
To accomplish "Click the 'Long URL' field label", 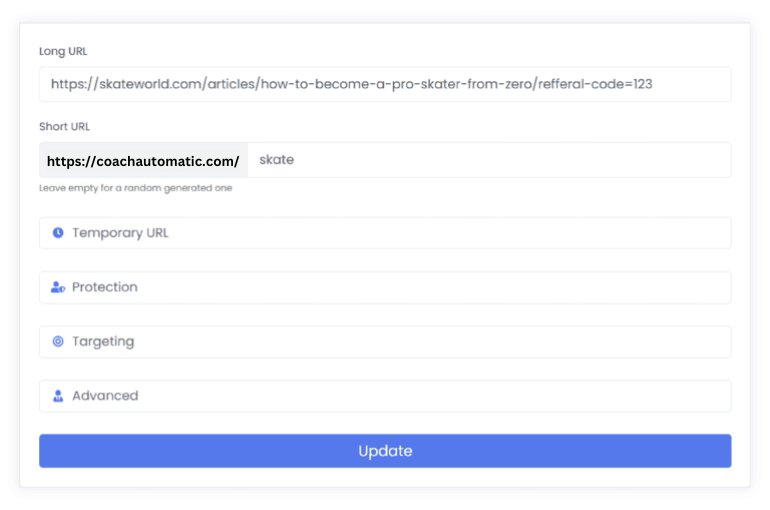I will (x=64, y=51).
